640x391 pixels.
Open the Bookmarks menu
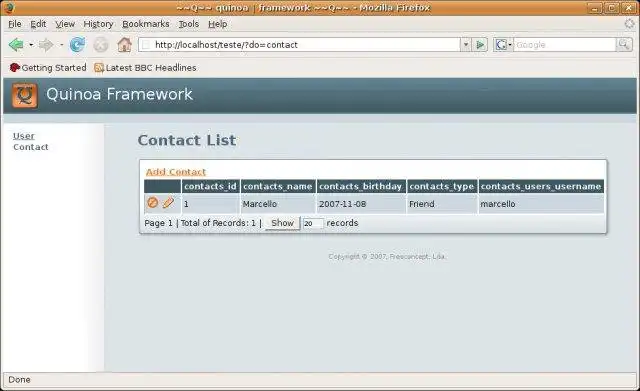[146, 24]
